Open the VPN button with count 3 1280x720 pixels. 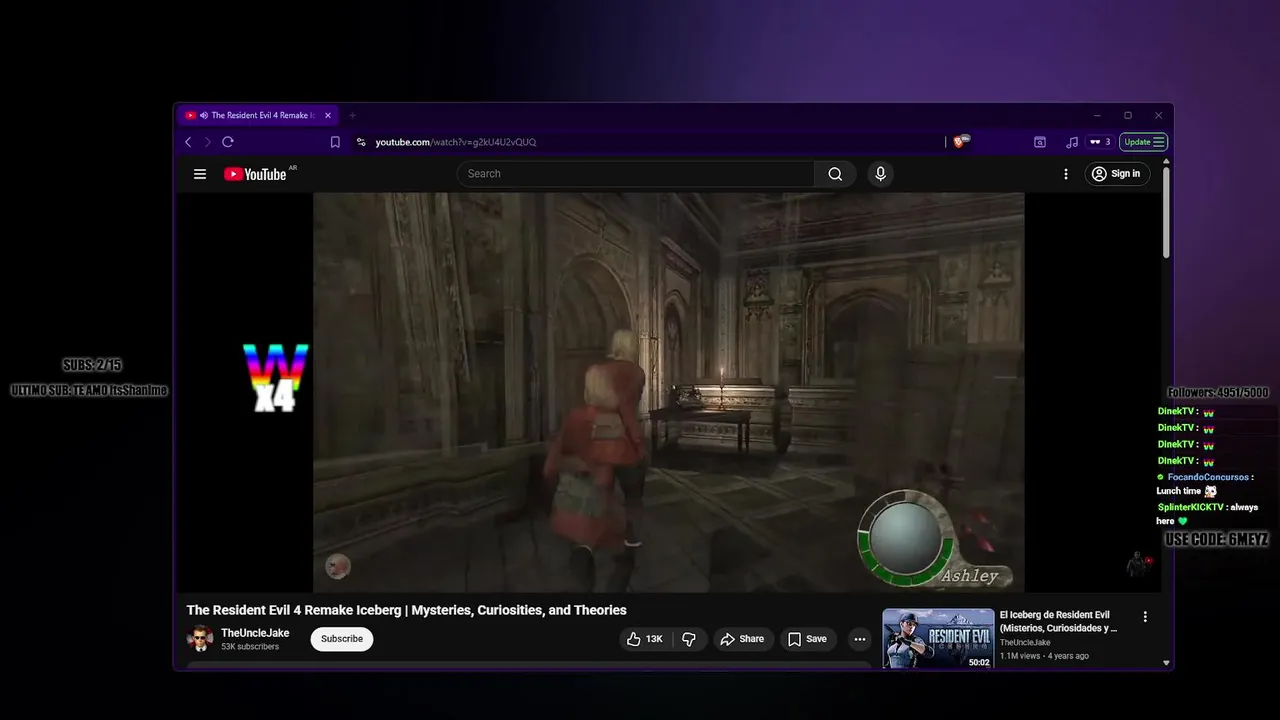click(1100, 142)
